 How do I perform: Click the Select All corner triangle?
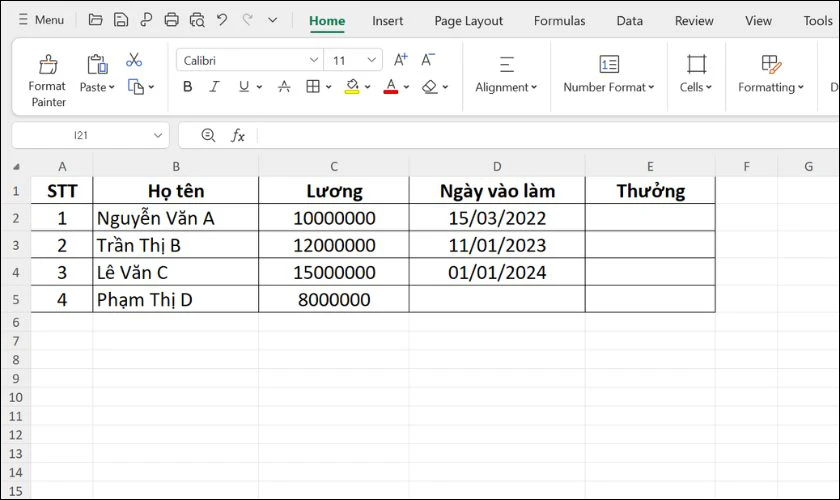tap(16, 167)
